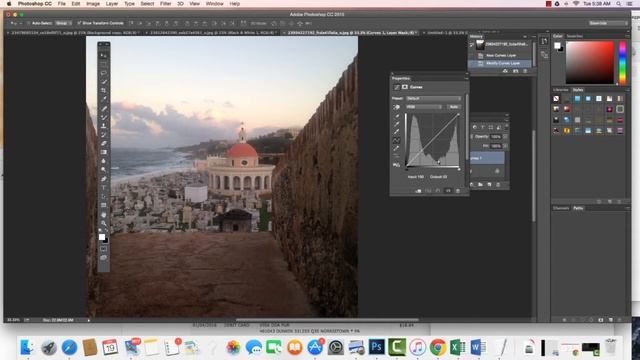Open the Image menu
Screen dimensions: 640x360
[x=93, y=4]
